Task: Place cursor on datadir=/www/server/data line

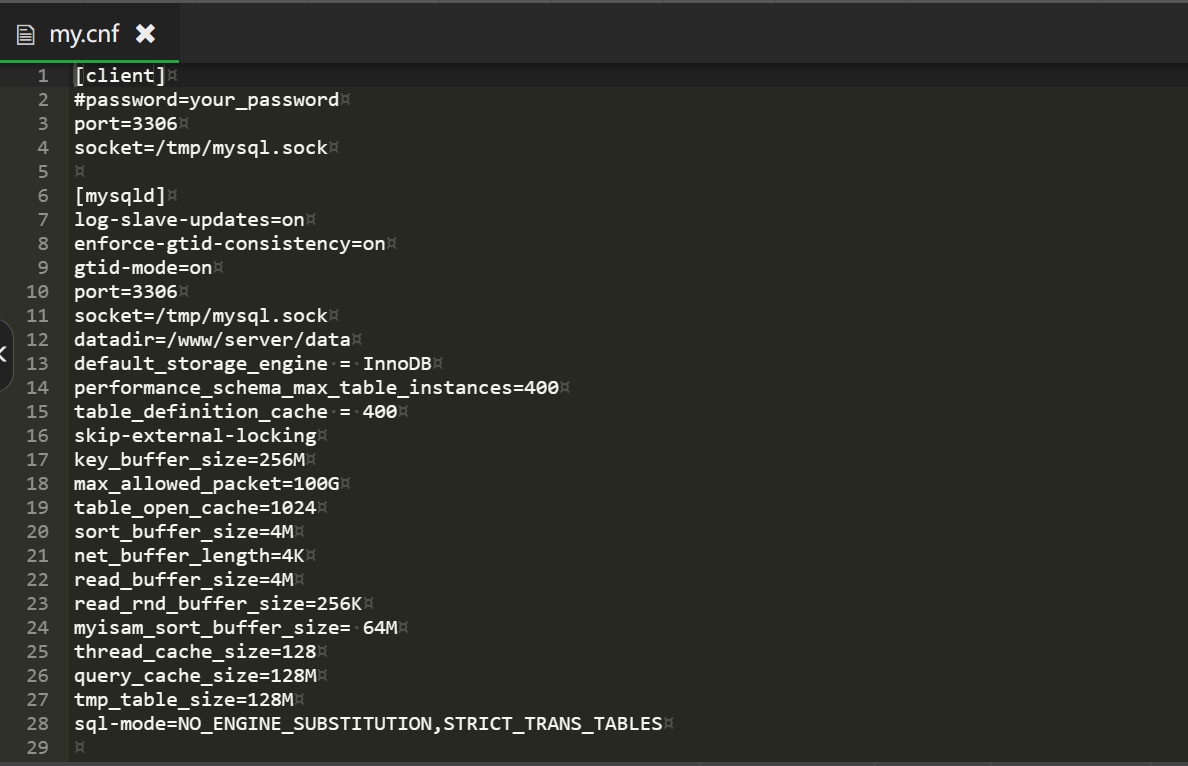Action: pyautogui.click(x=212, y=339)
